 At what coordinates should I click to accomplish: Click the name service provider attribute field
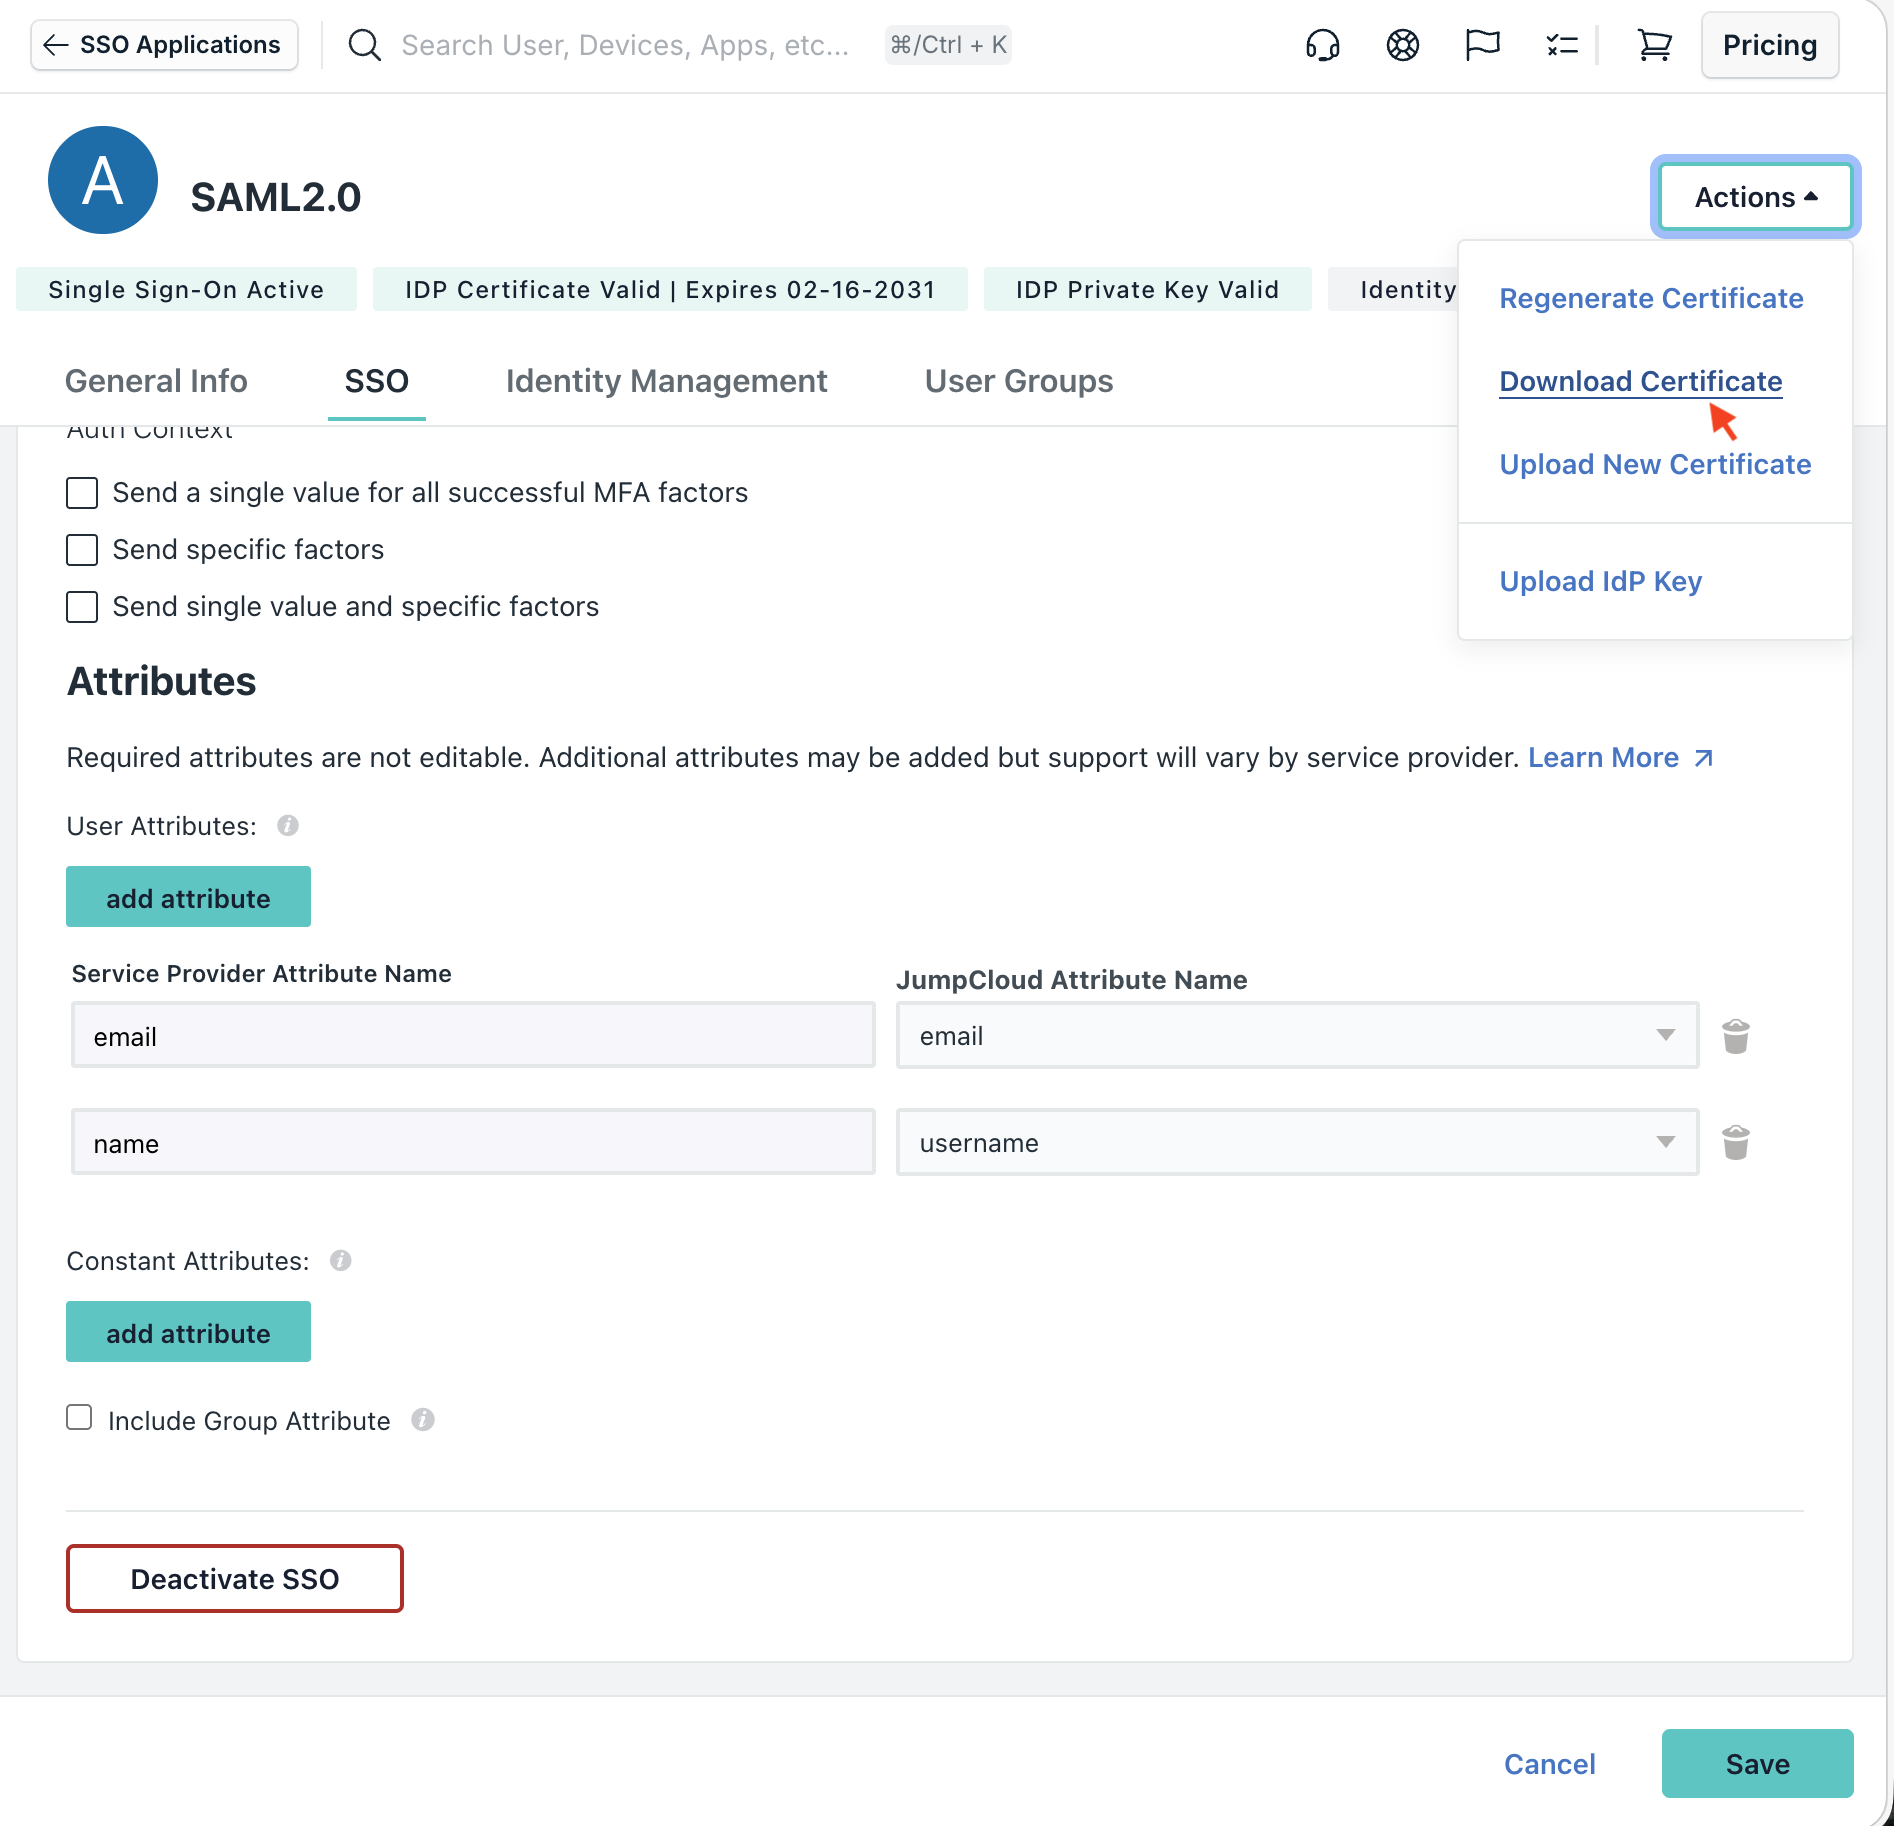pos(473,1143)
